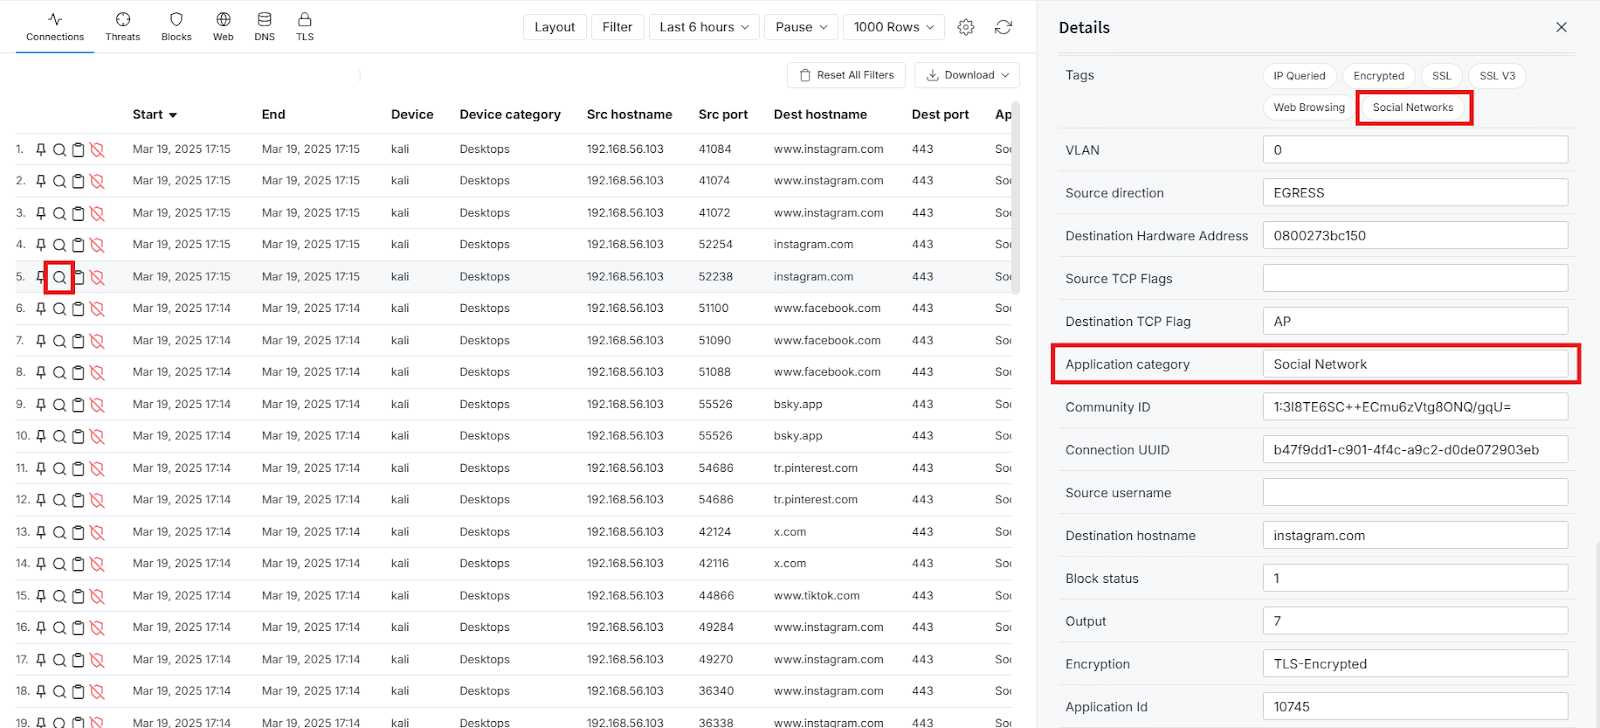
Task: Copy row 6 www.facebook.com connection
Action: pos(78,309)
